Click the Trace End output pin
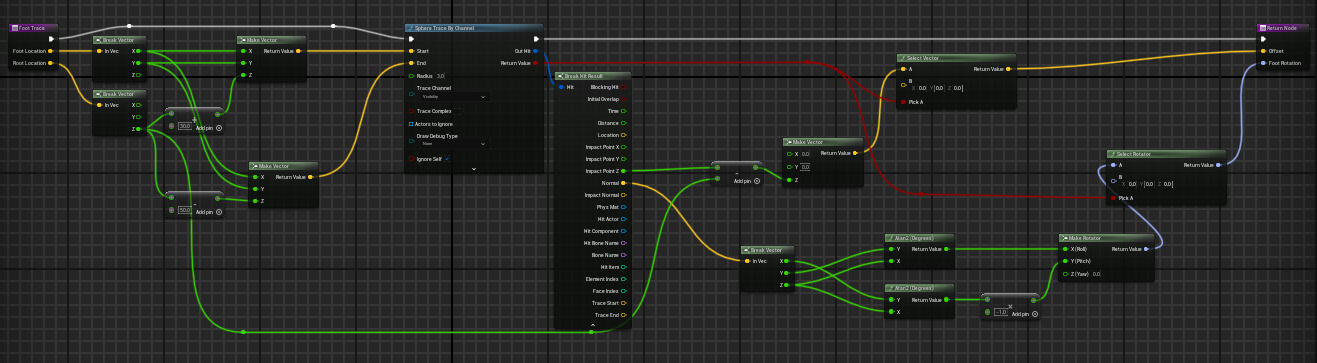Viewport: 1317px width, 363px height. coord(625,315)
